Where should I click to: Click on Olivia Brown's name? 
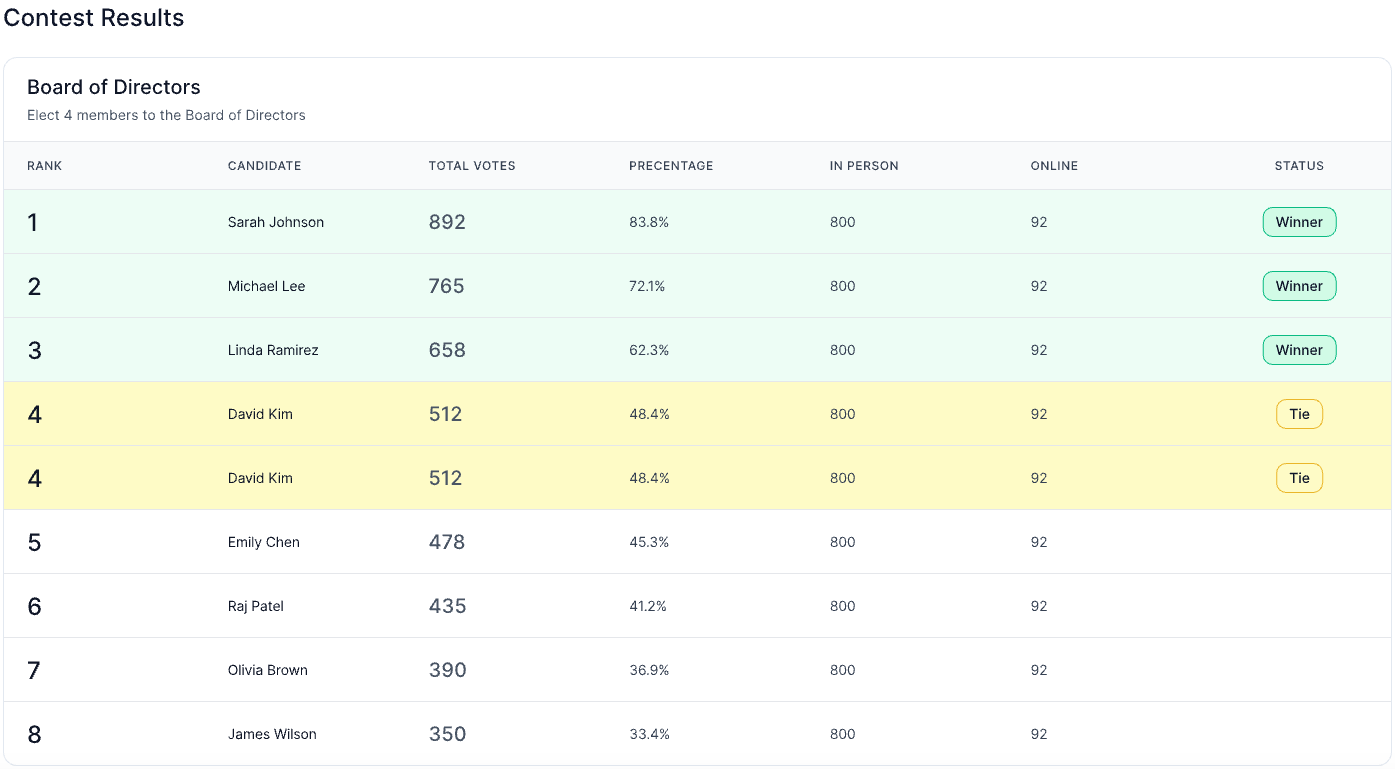pos(268,670)
